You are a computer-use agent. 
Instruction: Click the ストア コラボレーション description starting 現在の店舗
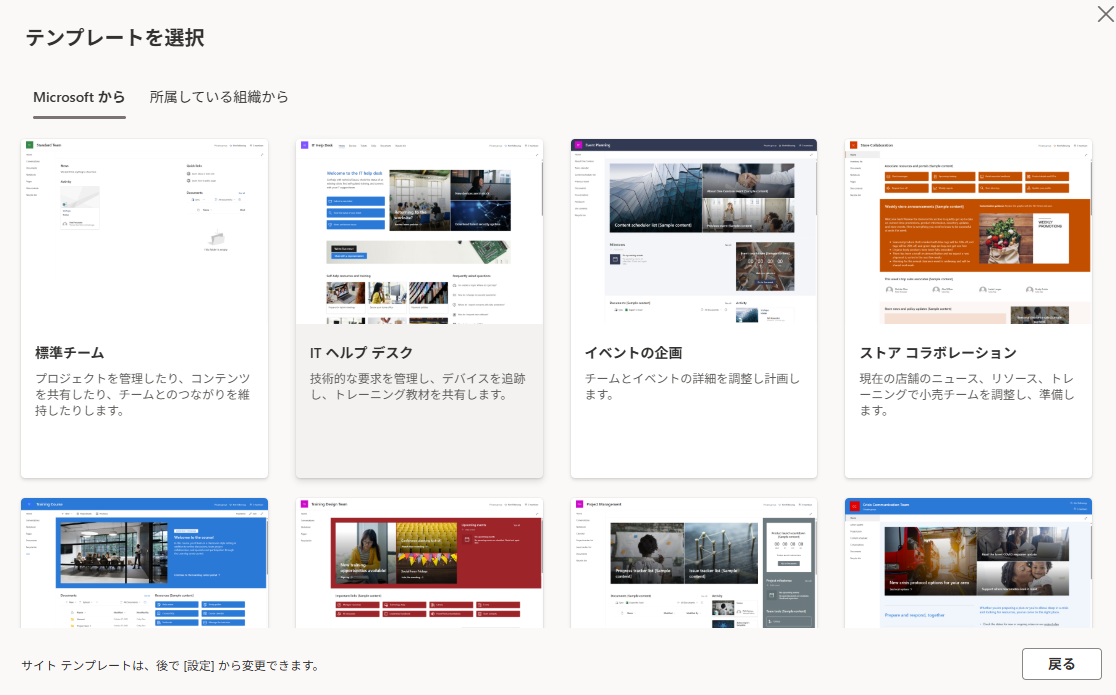tap(967, 394)
